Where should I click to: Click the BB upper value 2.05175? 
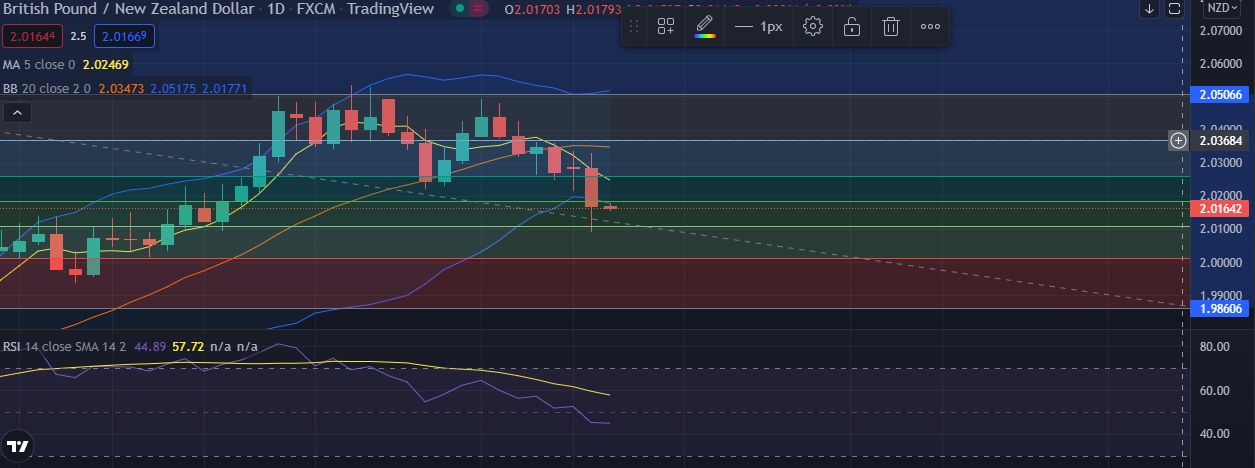pos(174,89)
